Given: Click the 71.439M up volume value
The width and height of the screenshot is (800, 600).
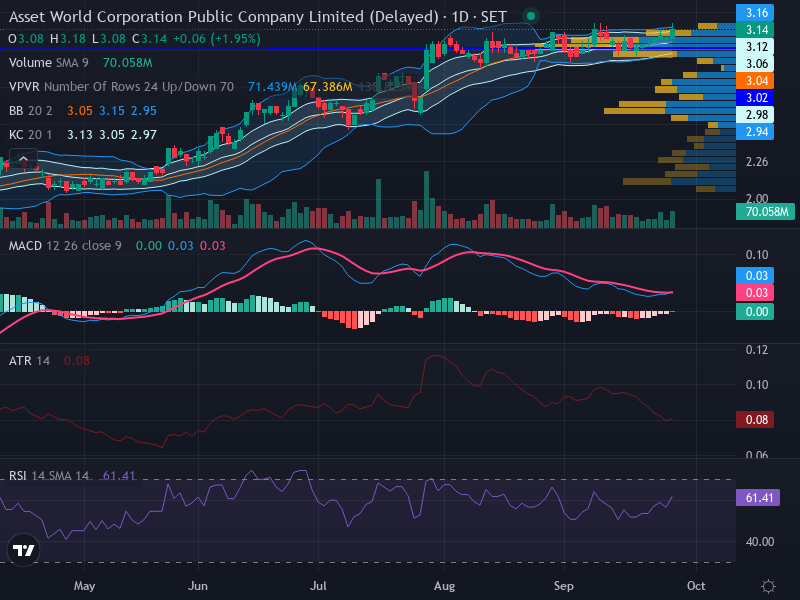Looking at the screenshot, I should click(x=272, y=87).
